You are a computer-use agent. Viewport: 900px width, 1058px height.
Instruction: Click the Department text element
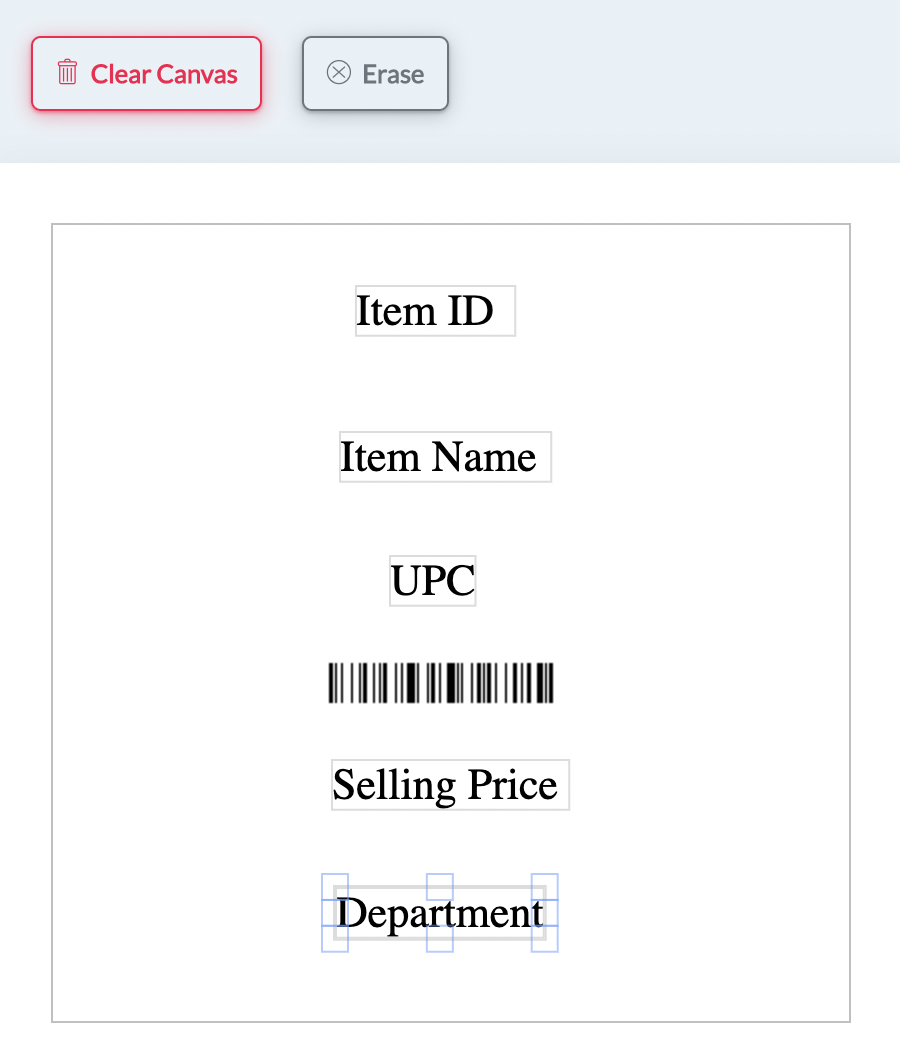tap(440, 913)
